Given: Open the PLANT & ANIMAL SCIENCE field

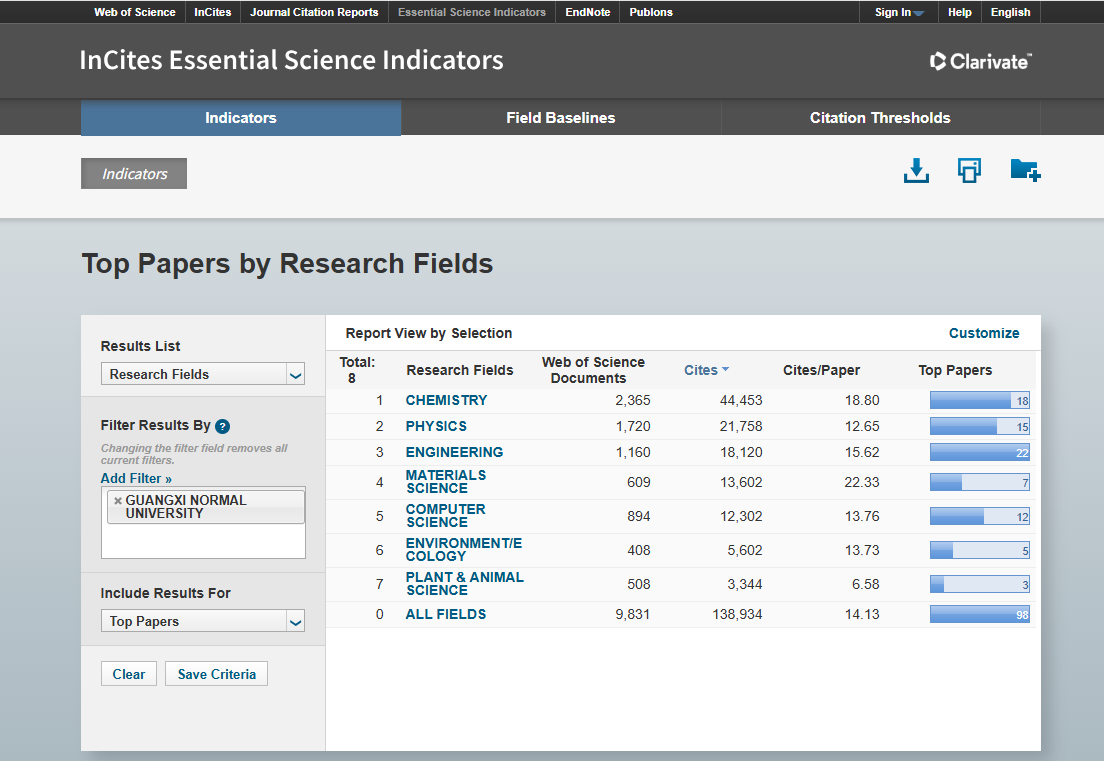Looking at the screenshot, I should point(465,583).
